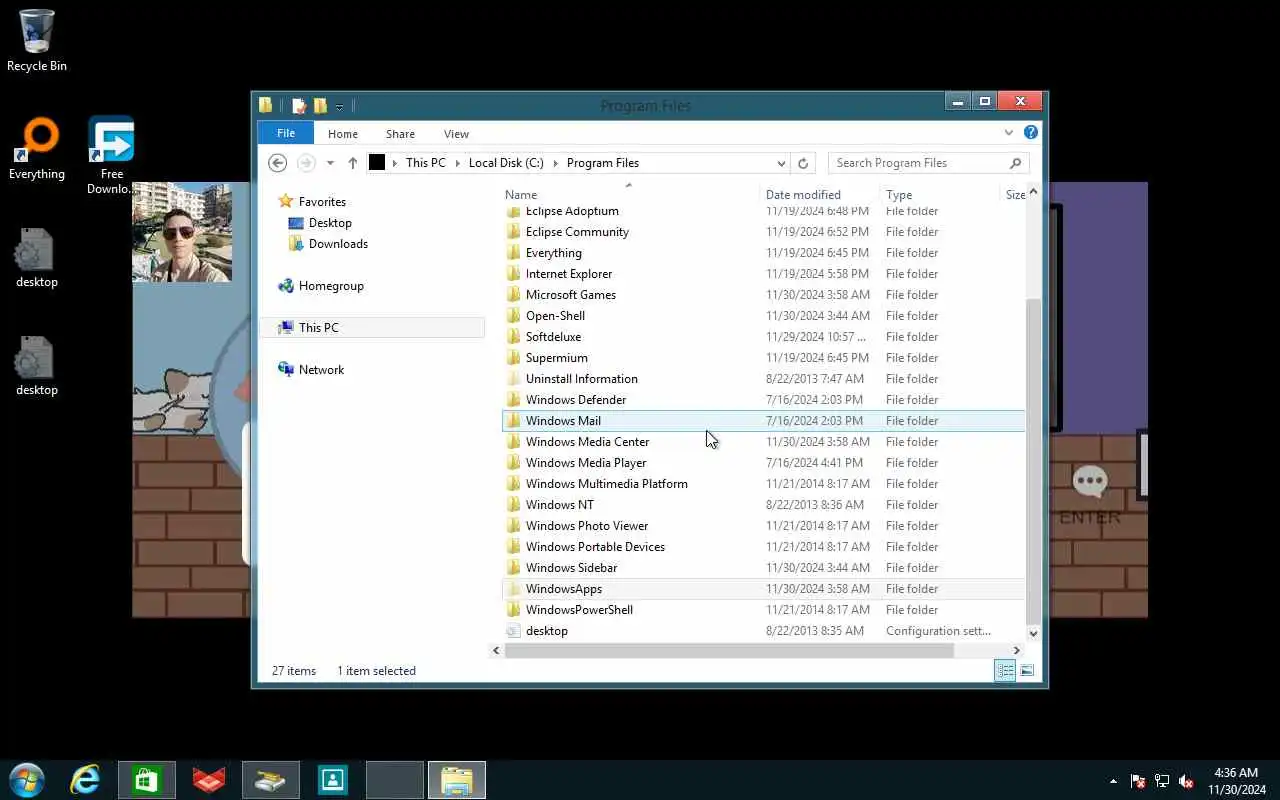Expand Local Disk (C:) breadcrumb arrow
The image size is (1280, 800).
556,163
